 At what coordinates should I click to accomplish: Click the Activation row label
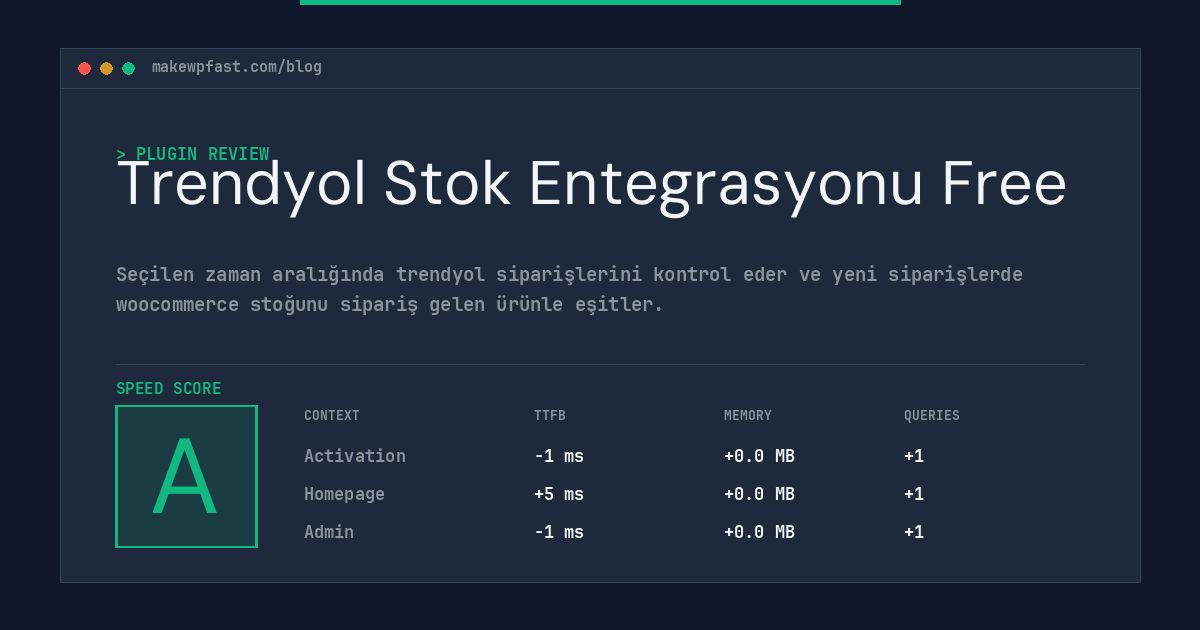355,456
